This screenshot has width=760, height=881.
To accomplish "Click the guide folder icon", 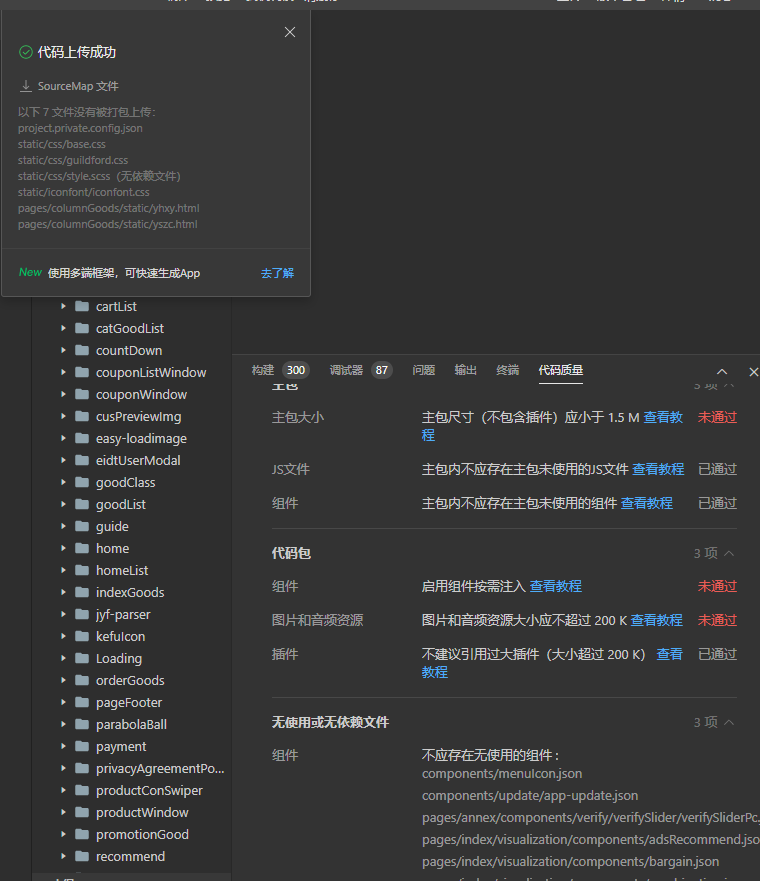I will [82, 526].
